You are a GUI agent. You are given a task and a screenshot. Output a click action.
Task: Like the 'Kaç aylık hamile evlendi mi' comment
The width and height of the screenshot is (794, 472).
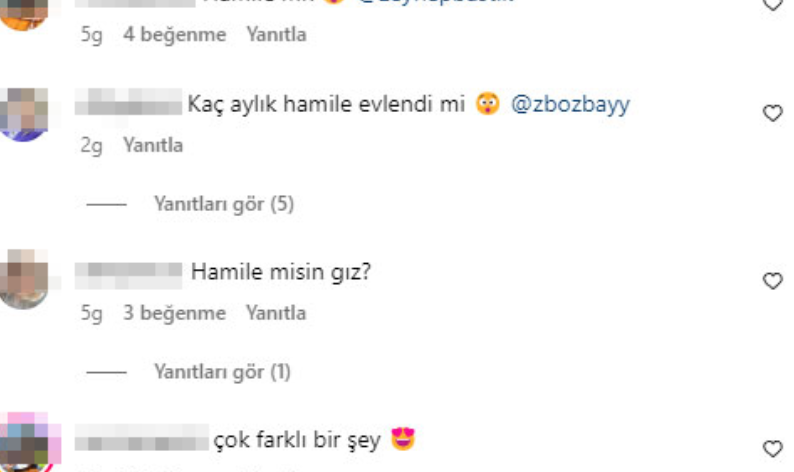pyautogui.click(x=773, y=113)
